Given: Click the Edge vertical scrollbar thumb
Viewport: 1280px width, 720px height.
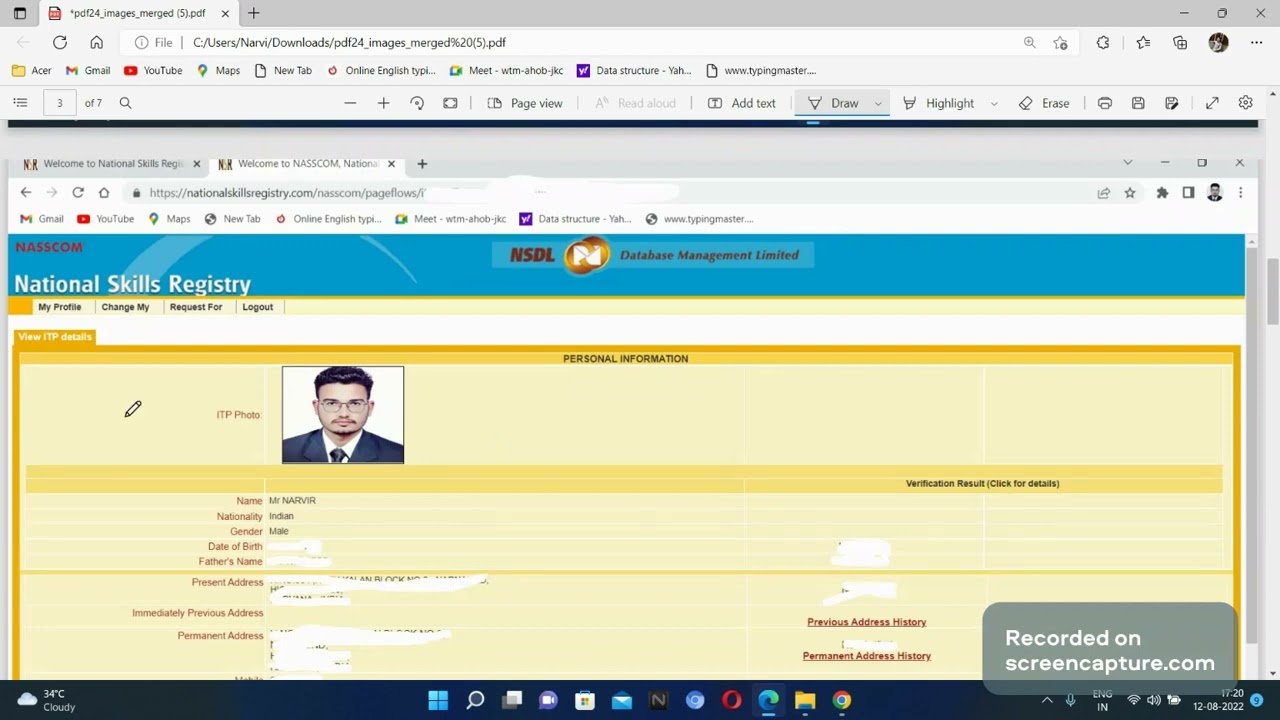Looking at the screenshot, I should pyautogui.click(x=1272, y=290).
